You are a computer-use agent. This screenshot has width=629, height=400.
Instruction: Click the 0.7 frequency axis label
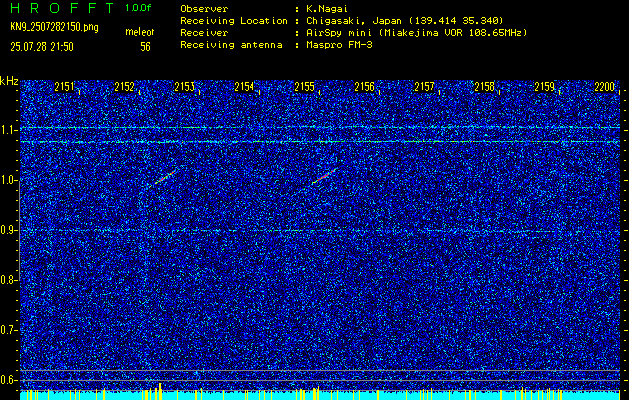click(x=8, y=330)
